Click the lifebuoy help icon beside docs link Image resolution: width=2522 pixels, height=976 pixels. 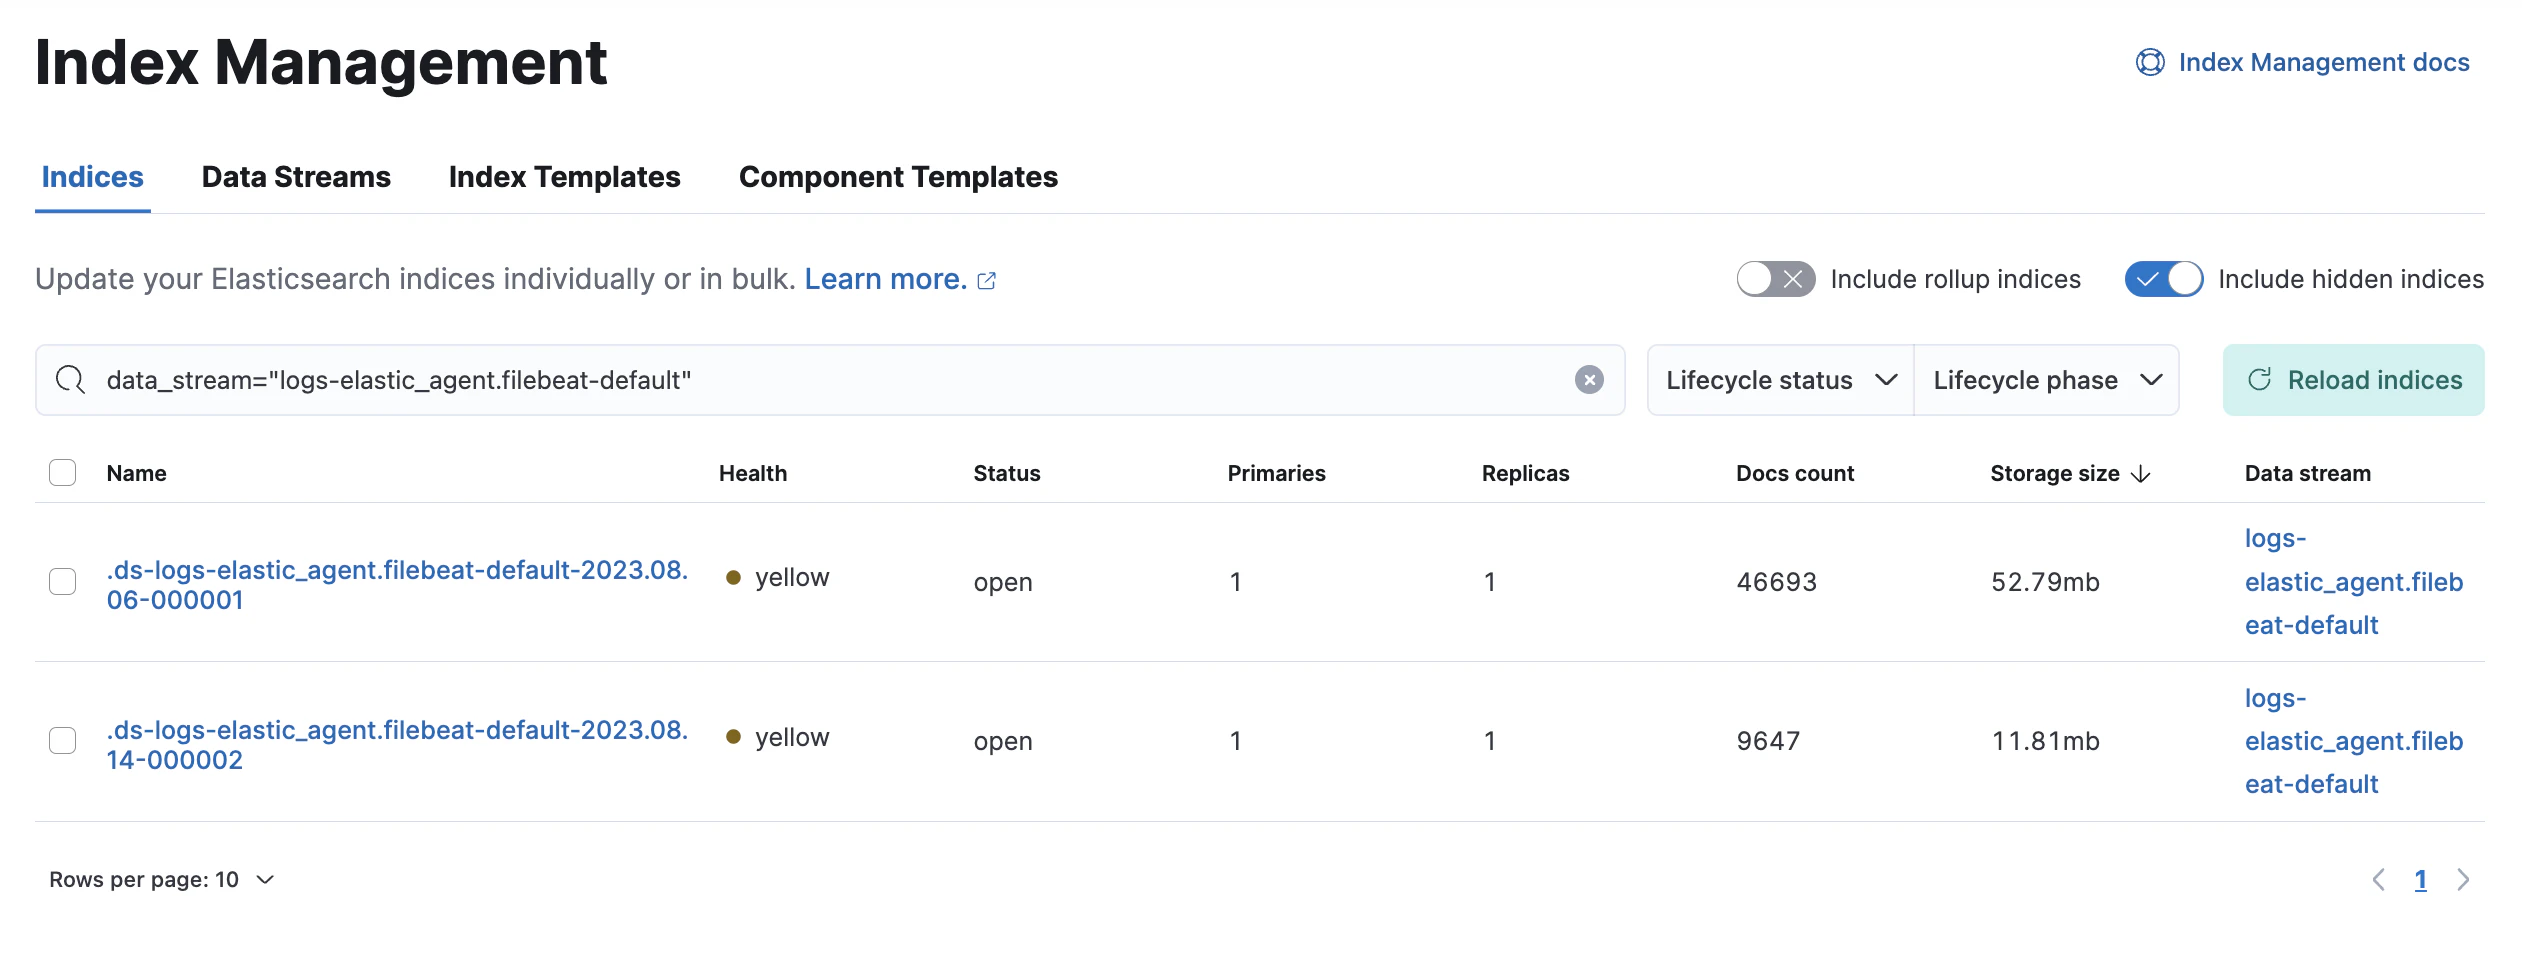coord(2150,62)
